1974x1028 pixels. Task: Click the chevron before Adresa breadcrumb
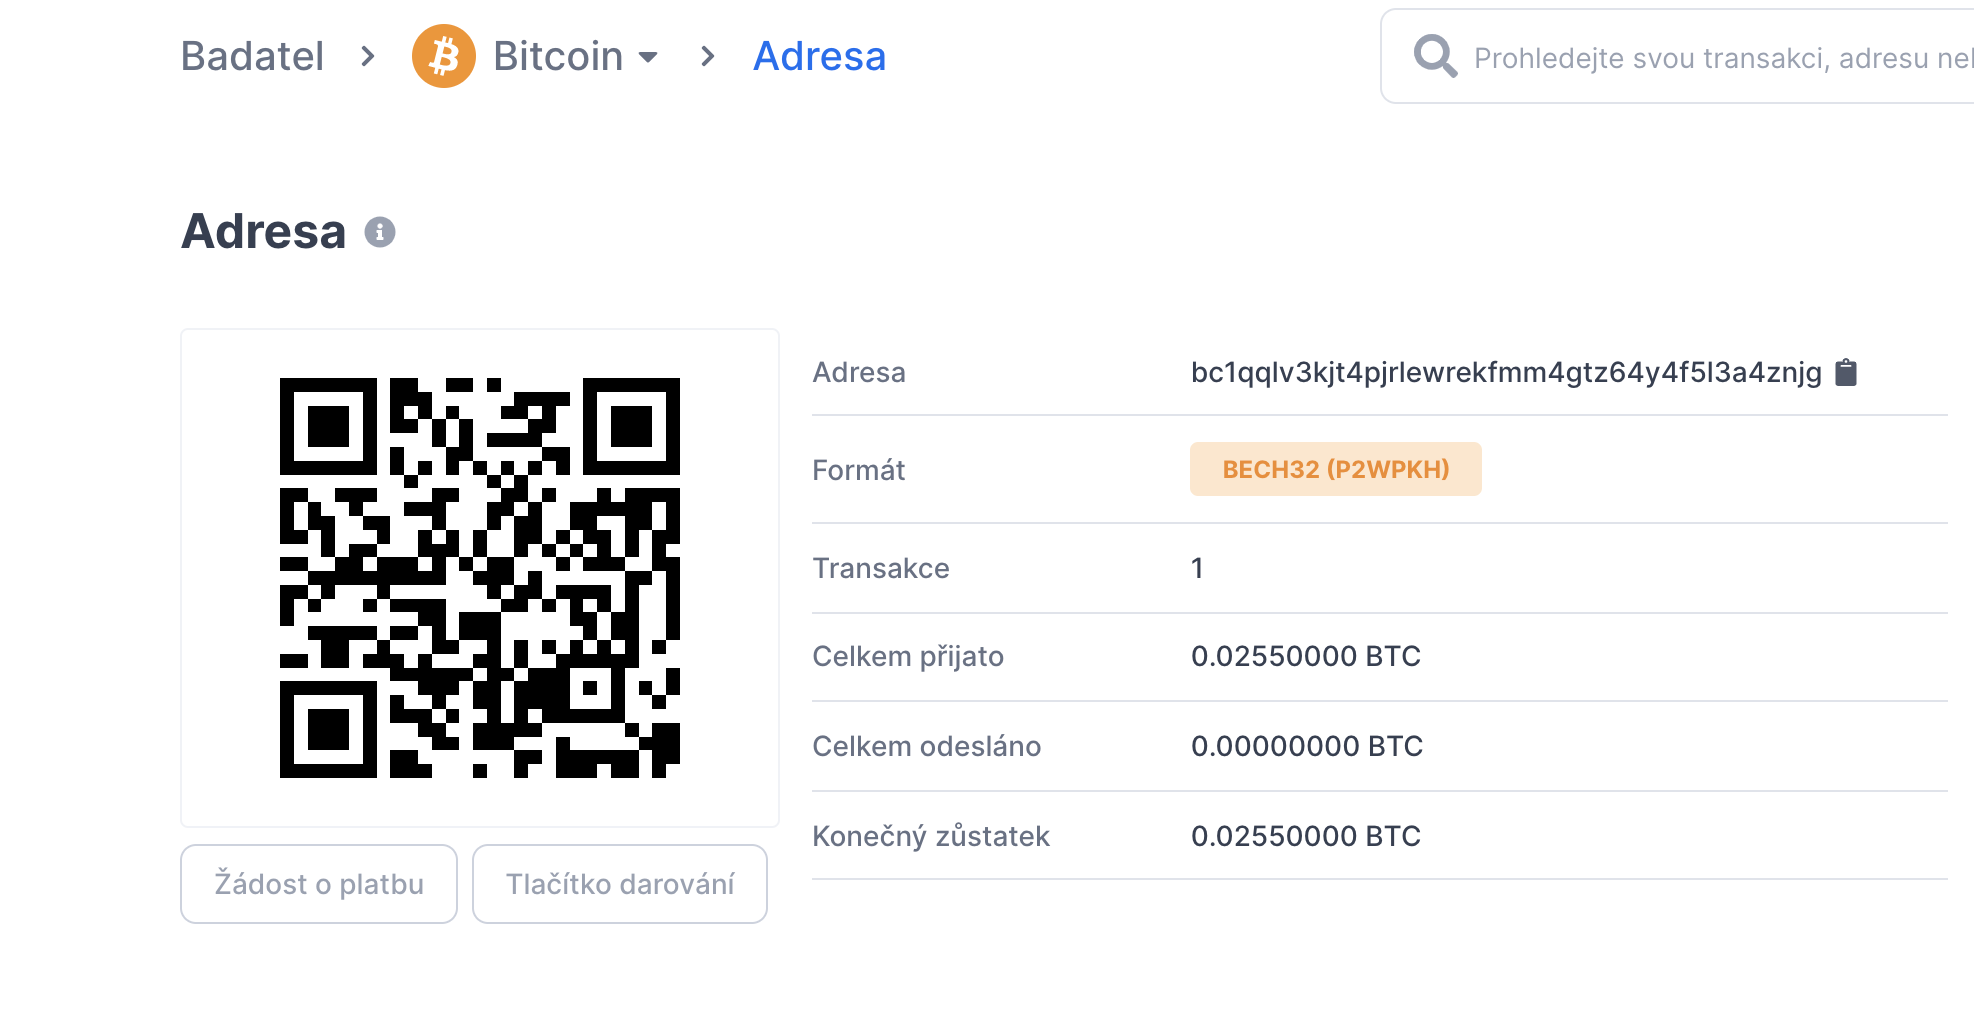tap(708, 56)
